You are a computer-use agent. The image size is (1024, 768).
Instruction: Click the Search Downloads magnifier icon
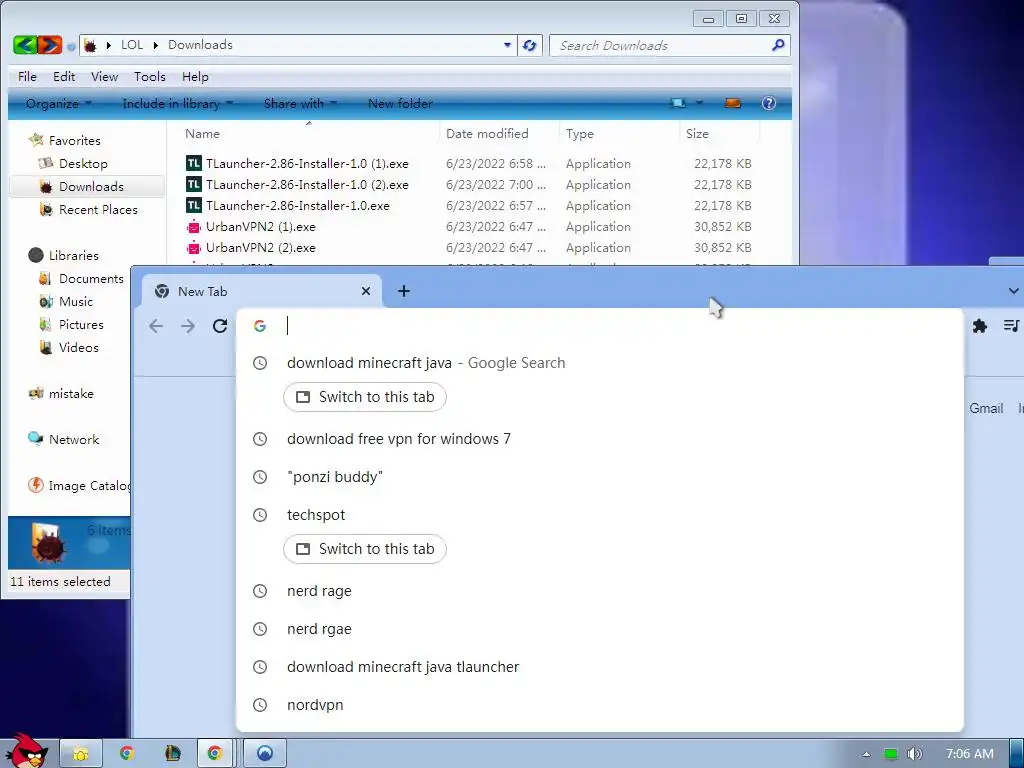[778, 45]
